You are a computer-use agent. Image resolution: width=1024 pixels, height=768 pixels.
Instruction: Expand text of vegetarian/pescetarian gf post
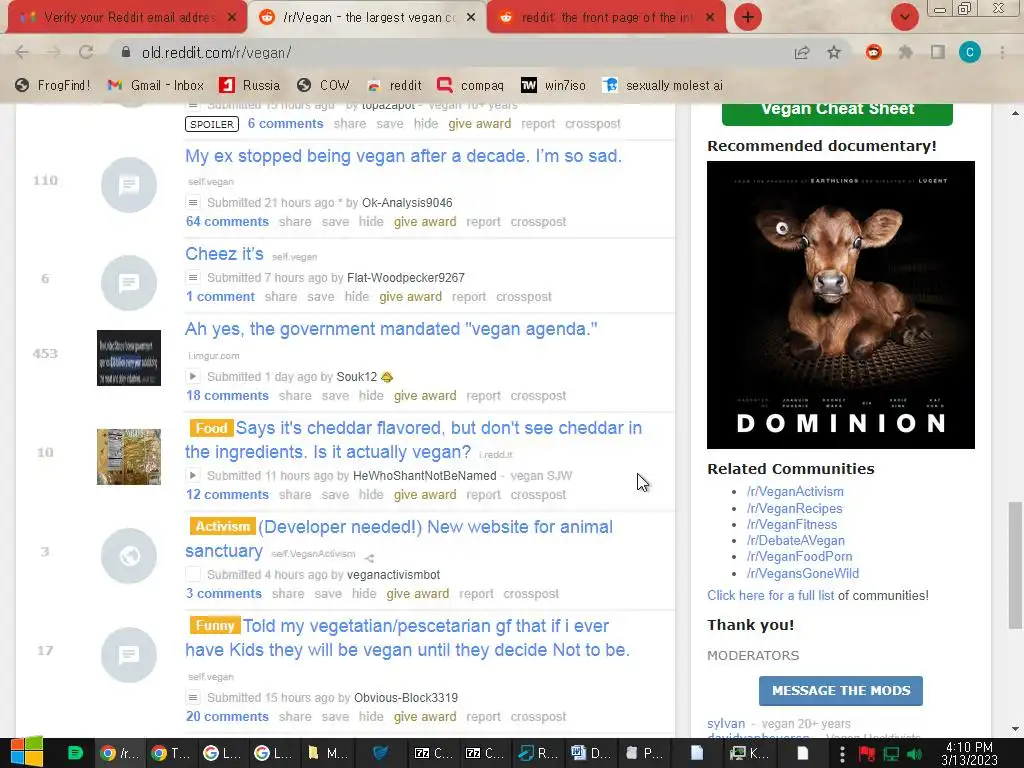point(193,697)
